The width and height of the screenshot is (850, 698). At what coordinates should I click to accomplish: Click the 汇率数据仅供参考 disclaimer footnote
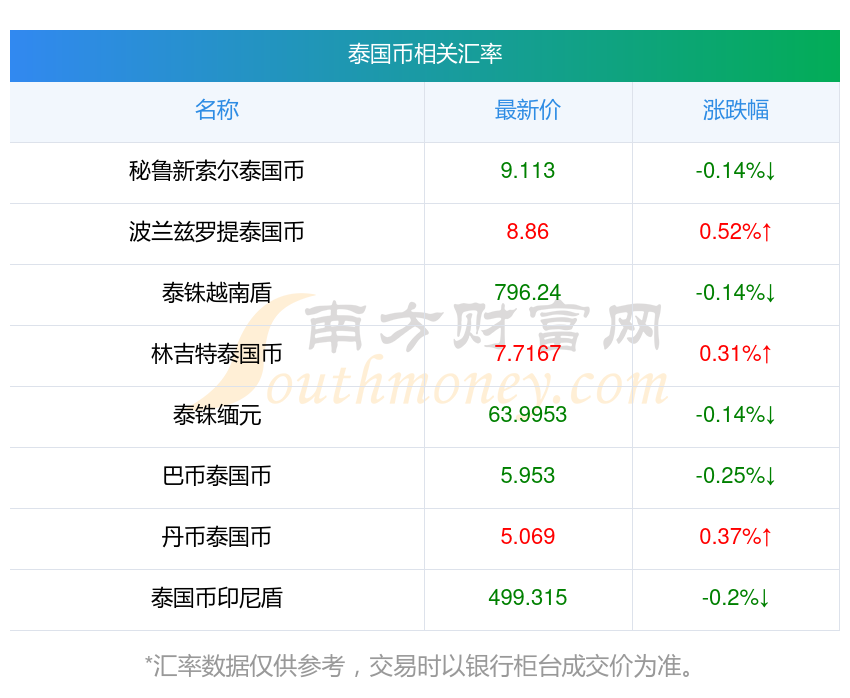[420, 665]
